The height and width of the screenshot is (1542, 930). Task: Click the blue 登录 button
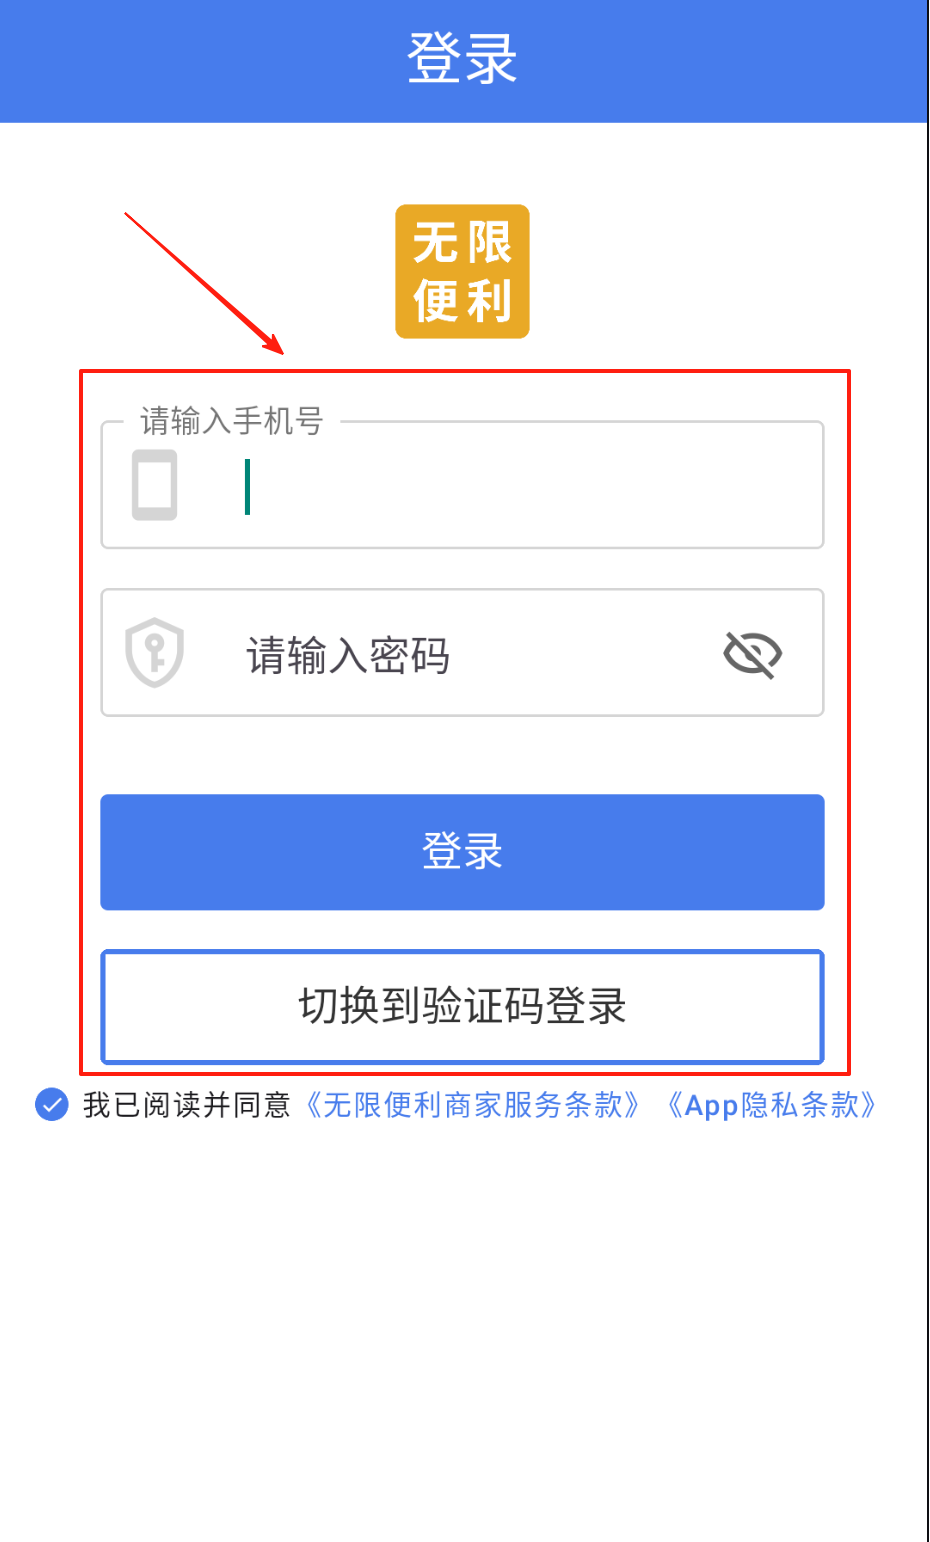462,852
